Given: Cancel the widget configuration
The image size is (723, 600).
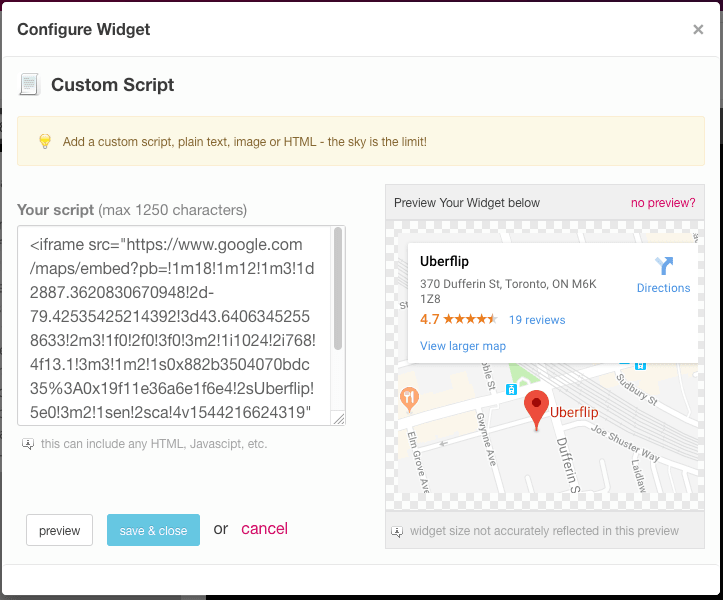Looking at the screenshot, I should click(264, 529).
